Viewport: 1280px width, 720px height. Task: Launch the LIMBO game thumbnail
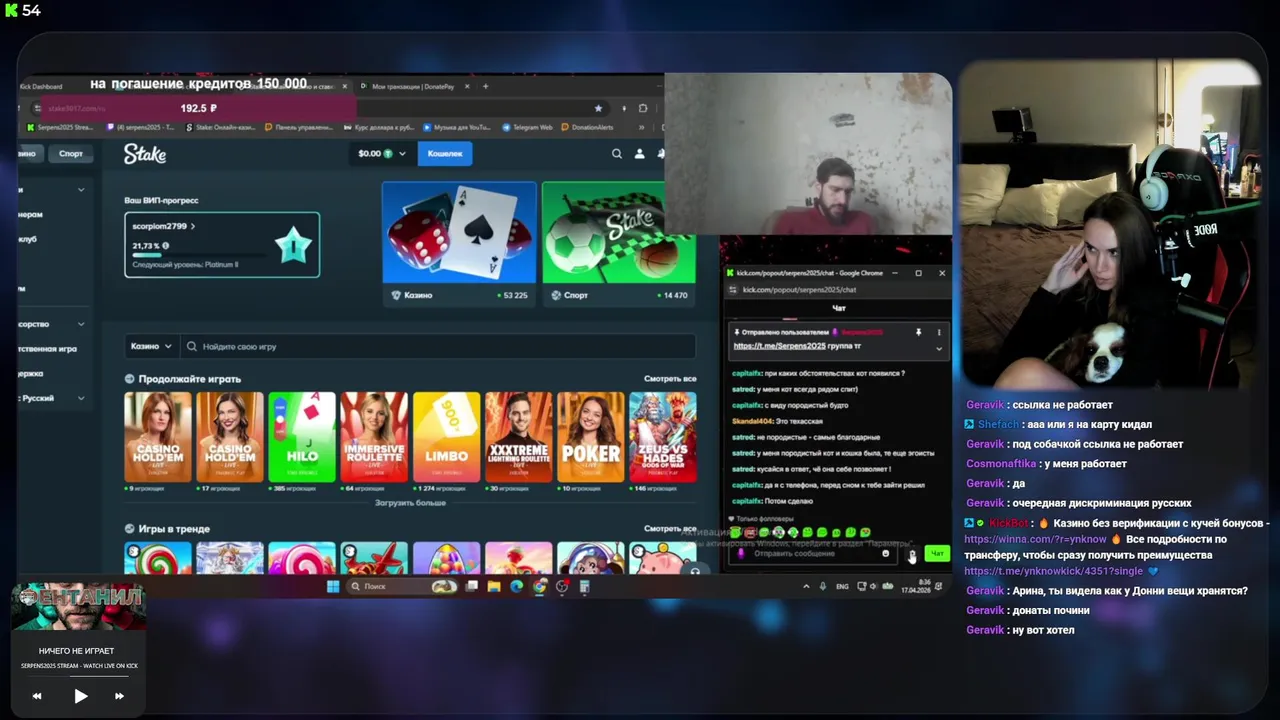(446, 437)
